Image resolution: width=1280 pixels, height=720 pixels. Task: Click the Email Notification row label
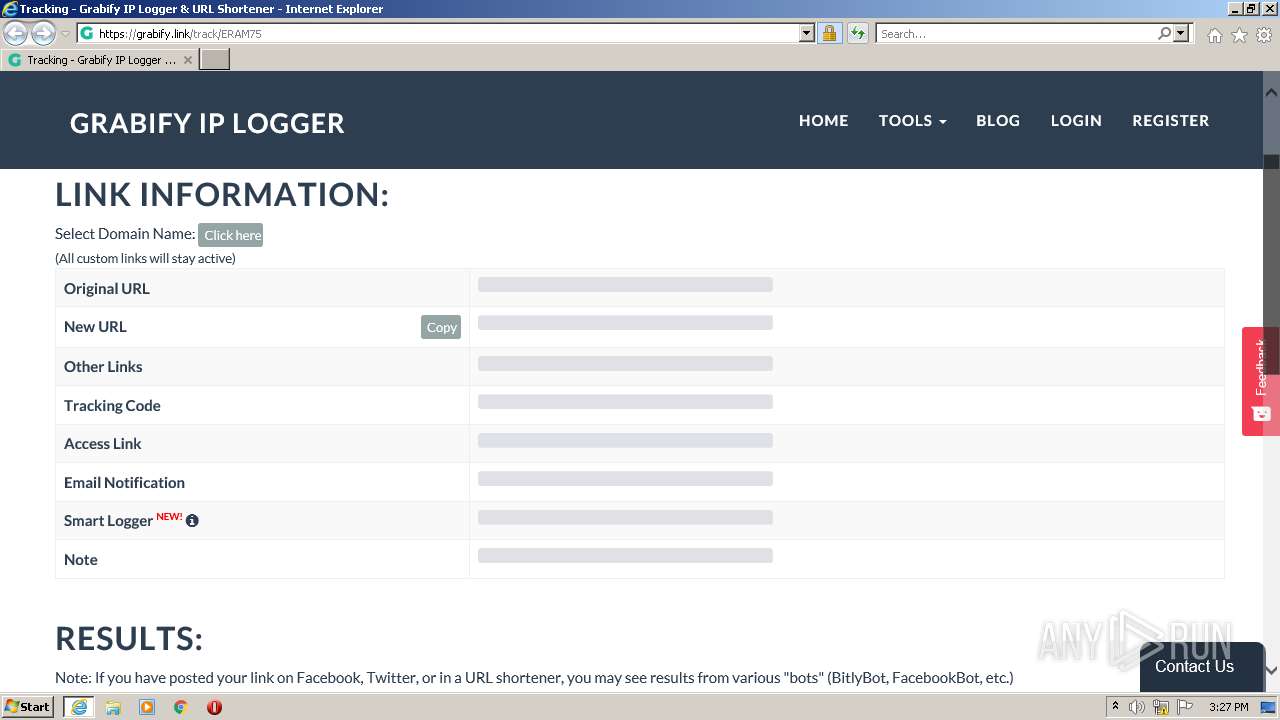pyautogui.click(x=124, y=482)
